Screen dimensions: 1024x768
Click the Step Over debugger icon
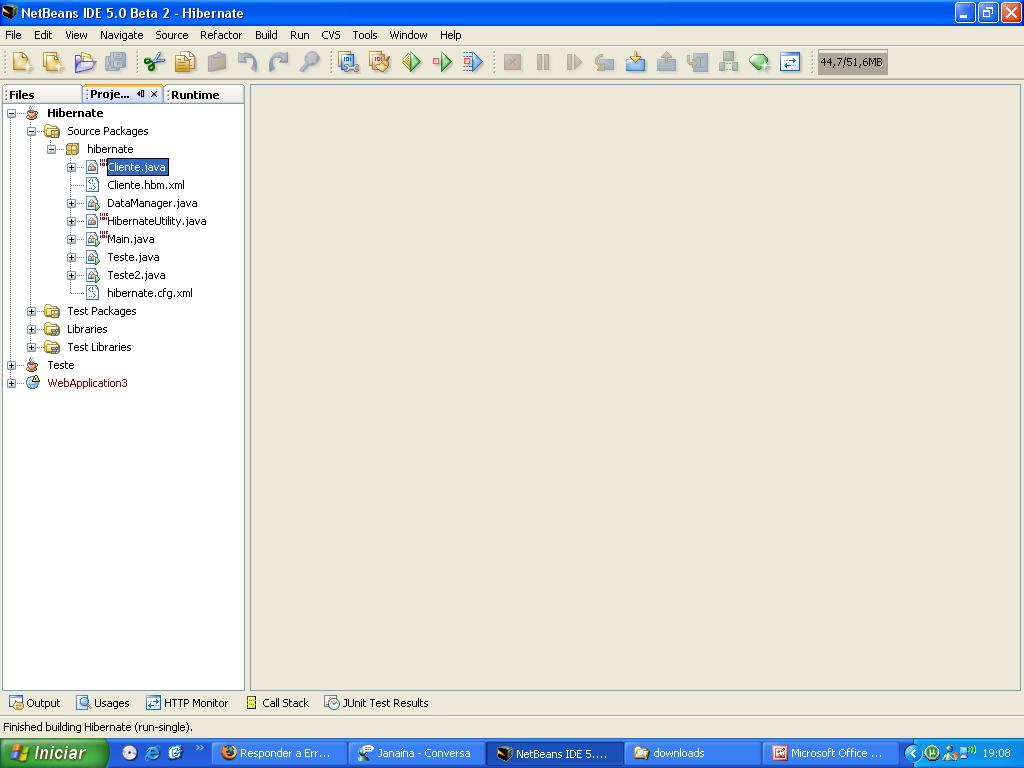pyautogui.click(x=605, y=62)
